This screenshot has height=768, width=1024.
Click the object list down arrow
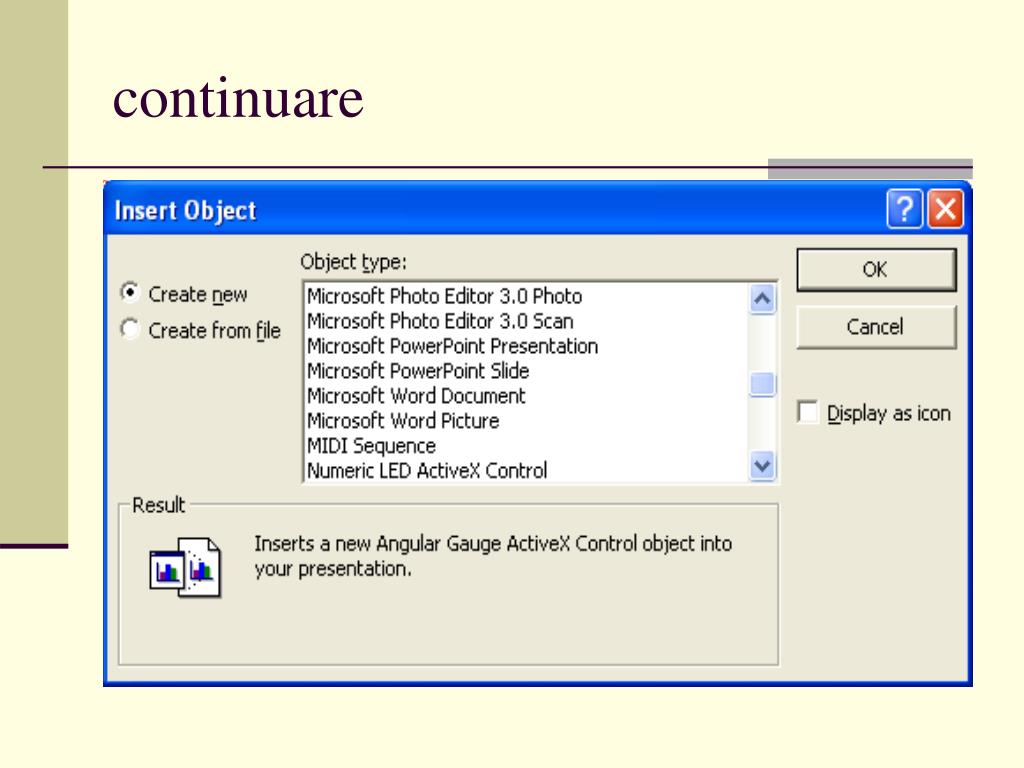tap(762, 466)
